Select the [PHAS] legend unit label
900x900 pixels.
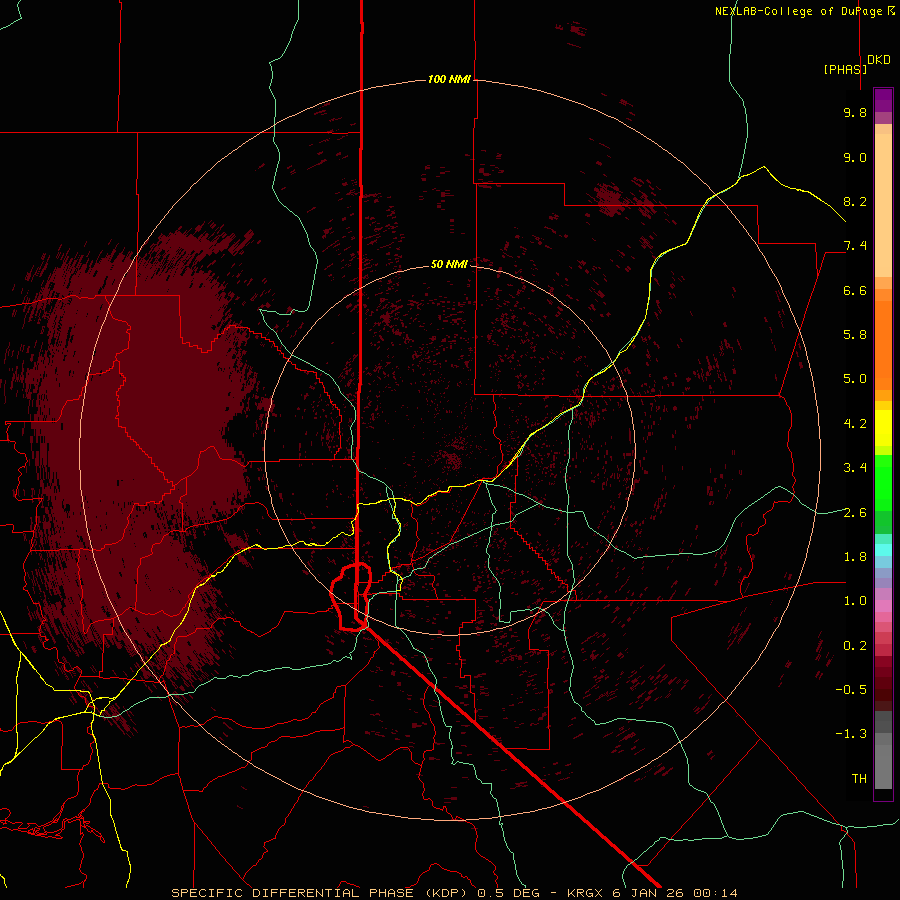(x=845, y=69)
